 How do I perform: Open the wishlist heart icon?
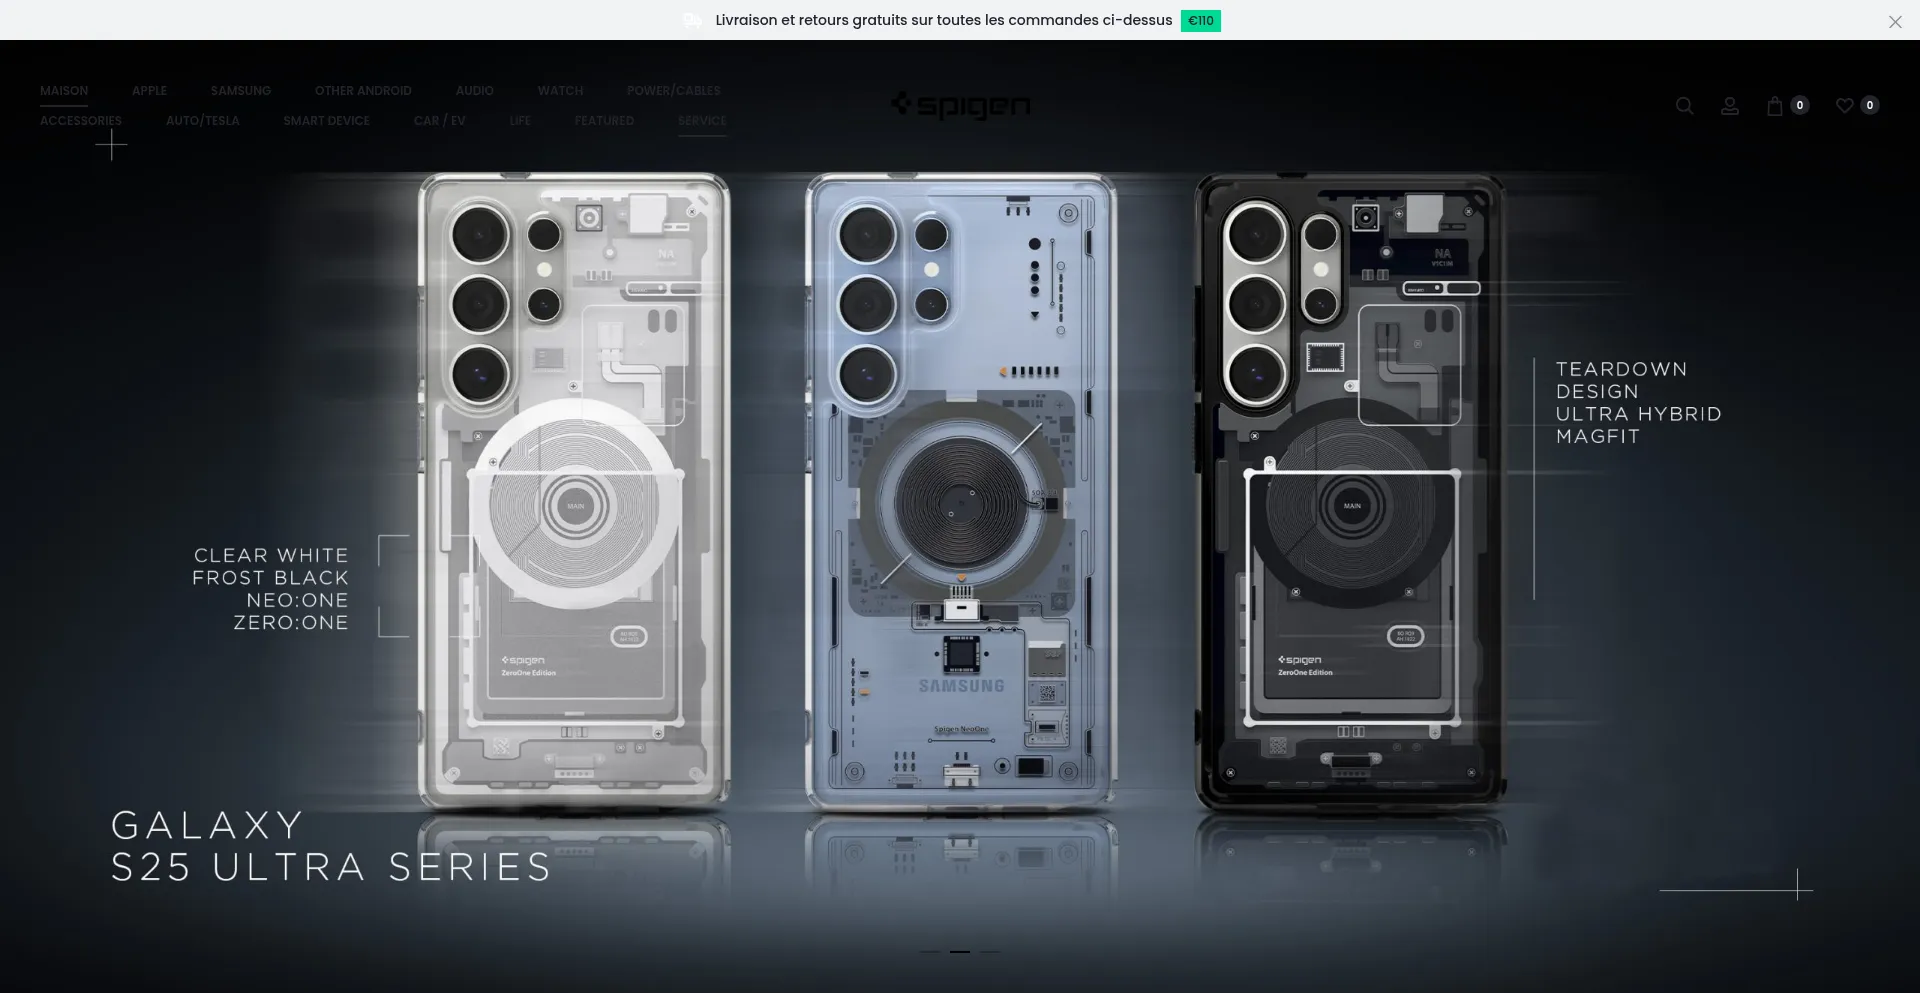click(1845, 106)
